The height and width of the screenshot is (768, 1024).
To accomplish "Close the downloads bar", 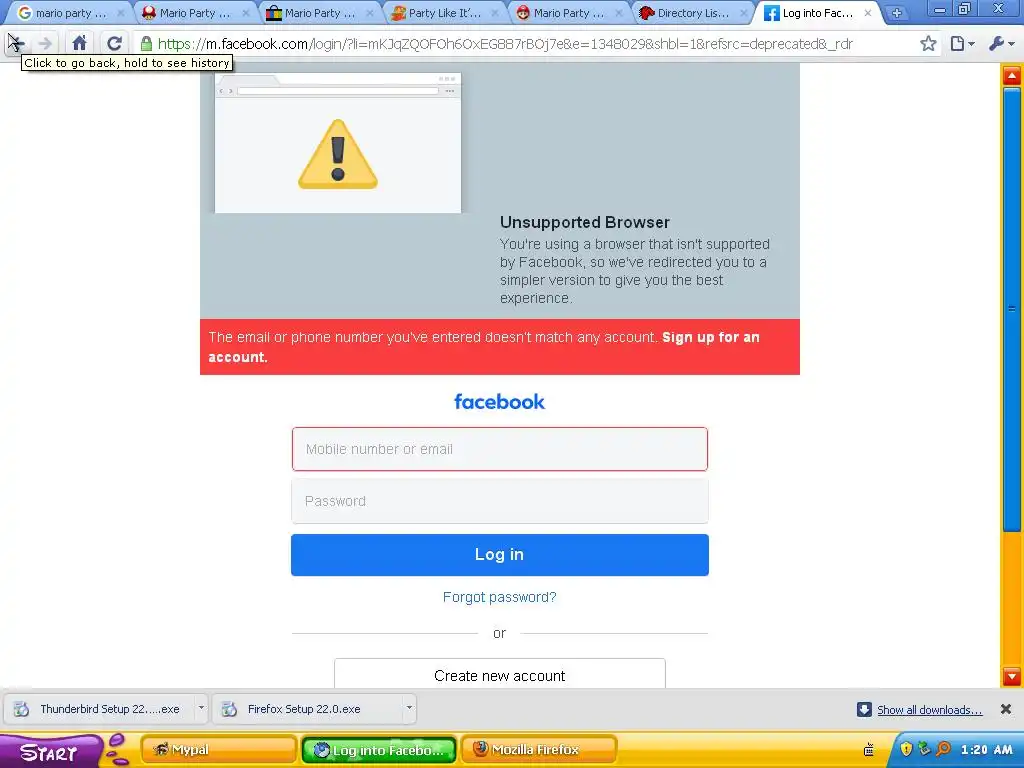I will tap(1006, 709).
